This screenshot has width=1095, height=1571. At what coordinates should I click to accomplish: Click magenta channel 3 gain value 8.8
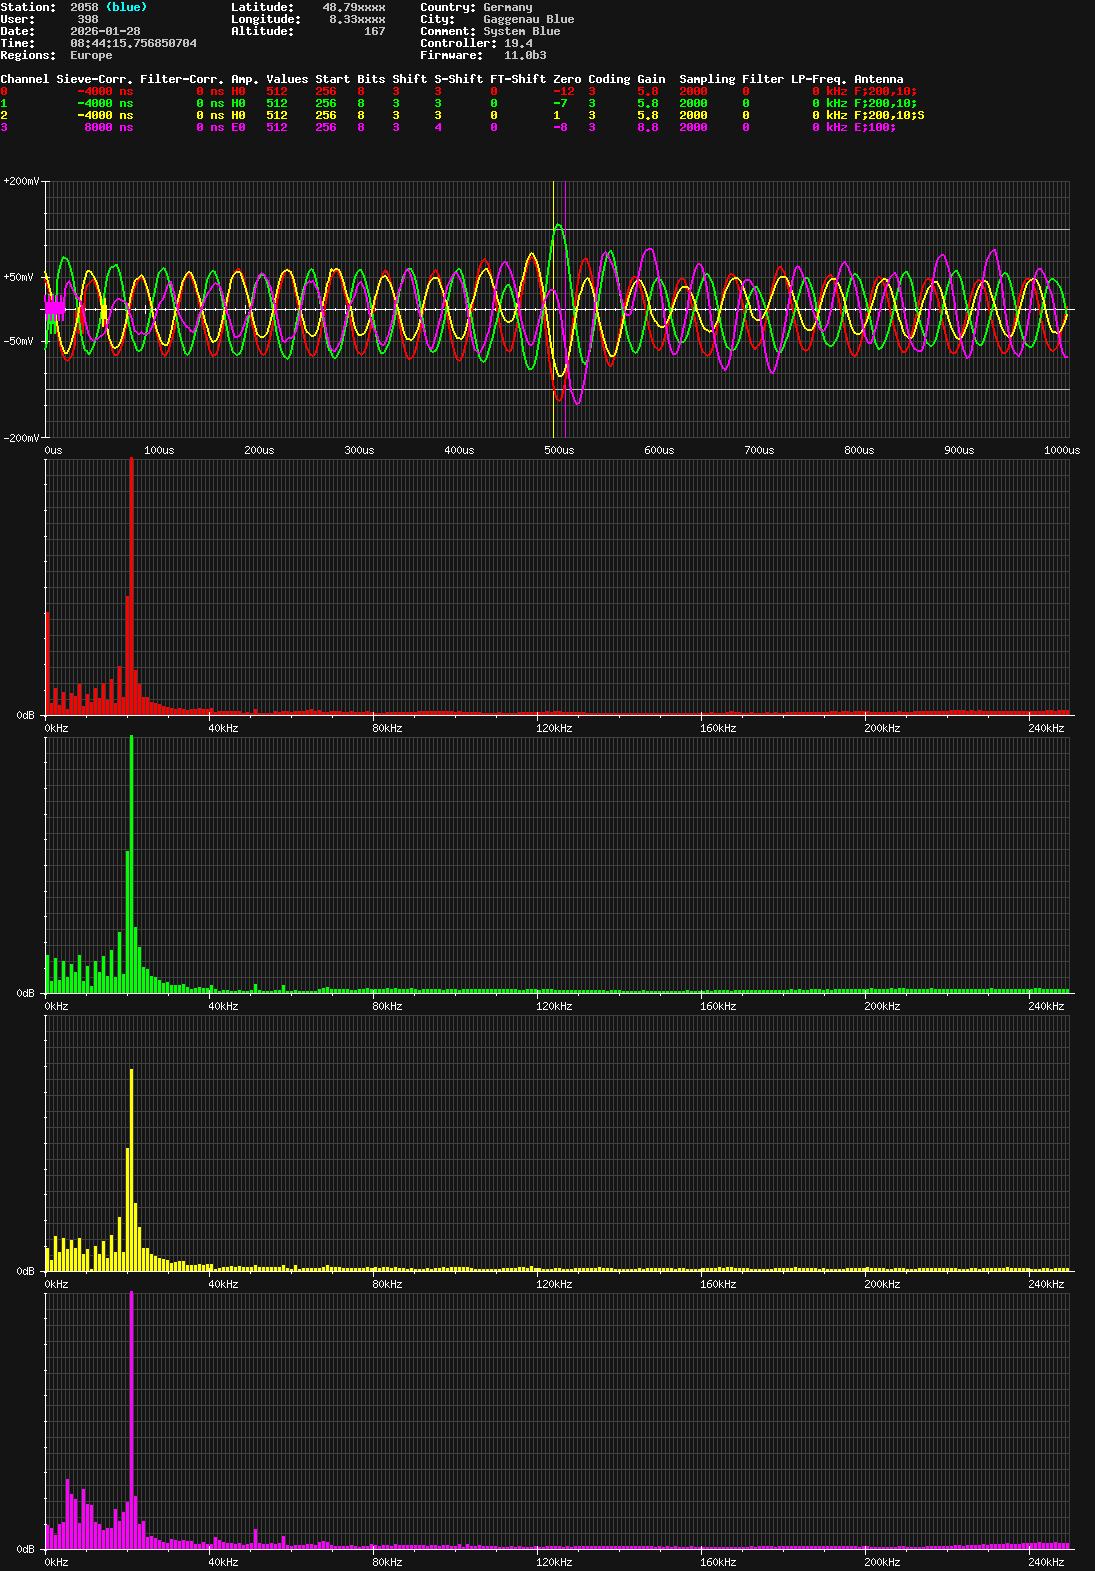point(648,127)
